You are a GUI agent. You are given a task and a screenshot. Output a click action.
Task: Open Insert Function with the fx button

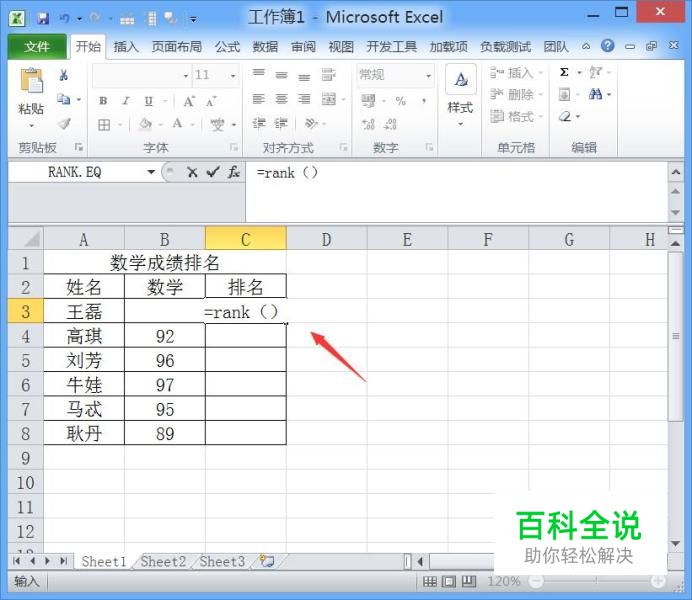[x=233, y=172]
